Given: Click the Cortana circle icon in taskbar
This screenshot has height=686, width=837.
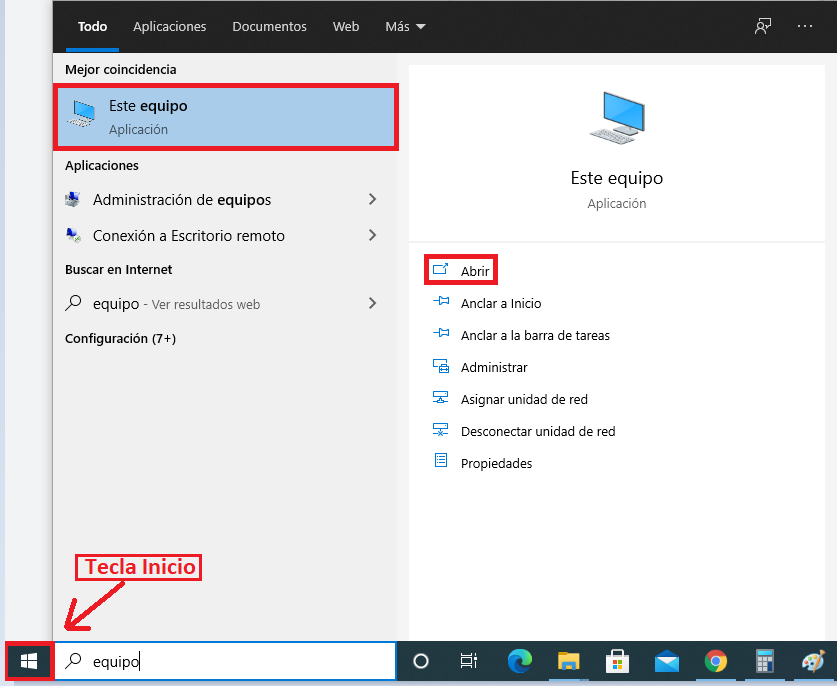Looking at the screenshot, I should coord(421,661).
